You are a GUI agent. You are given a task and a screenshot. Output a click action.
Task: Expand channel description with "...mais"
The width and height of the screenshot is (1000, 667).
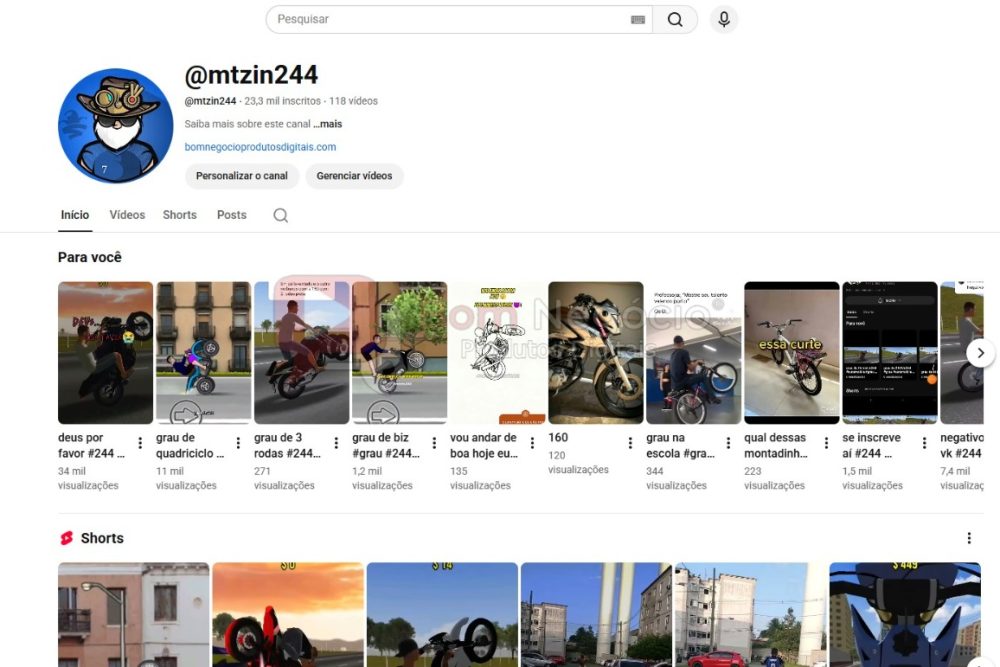[x=327, y=124]
